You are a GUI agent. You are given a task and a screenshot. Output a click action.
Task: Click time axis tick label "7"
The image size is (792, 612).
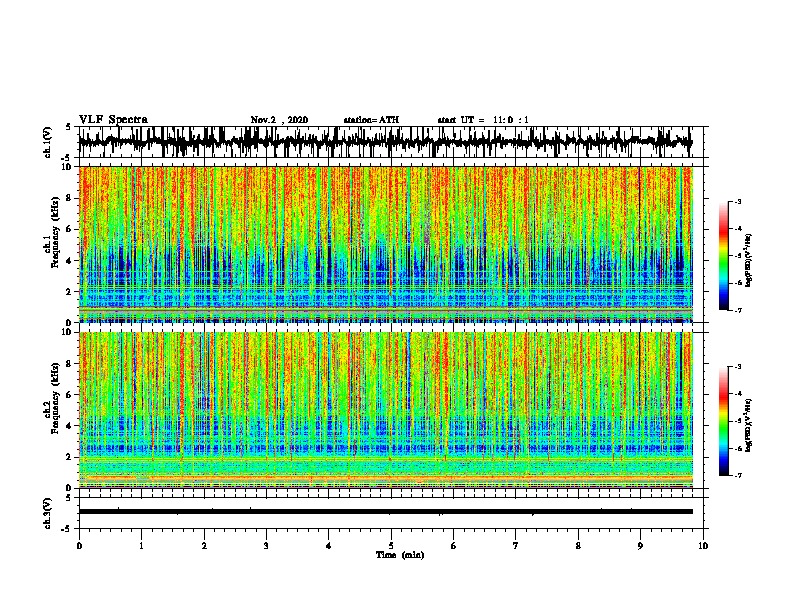[516, 546]
